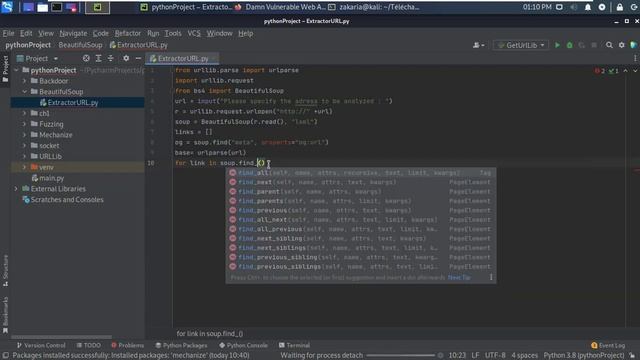640x360 pixels.
Task: Expand all in Project panel
Action: (98, 58)
